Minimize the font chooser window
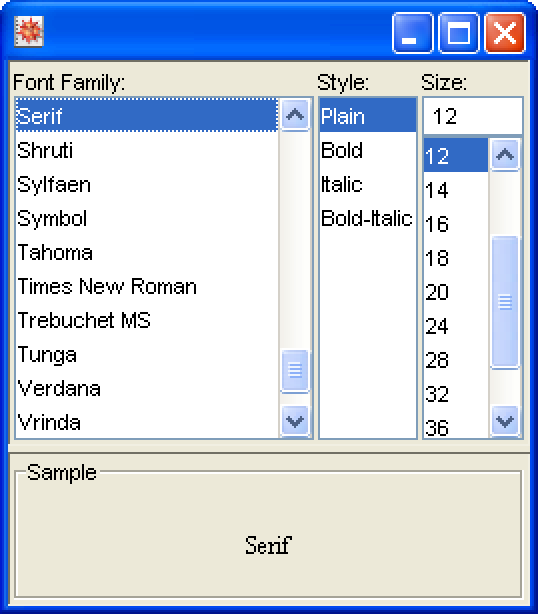The height and width of the screenshot is (616, 540). point(413,33)
